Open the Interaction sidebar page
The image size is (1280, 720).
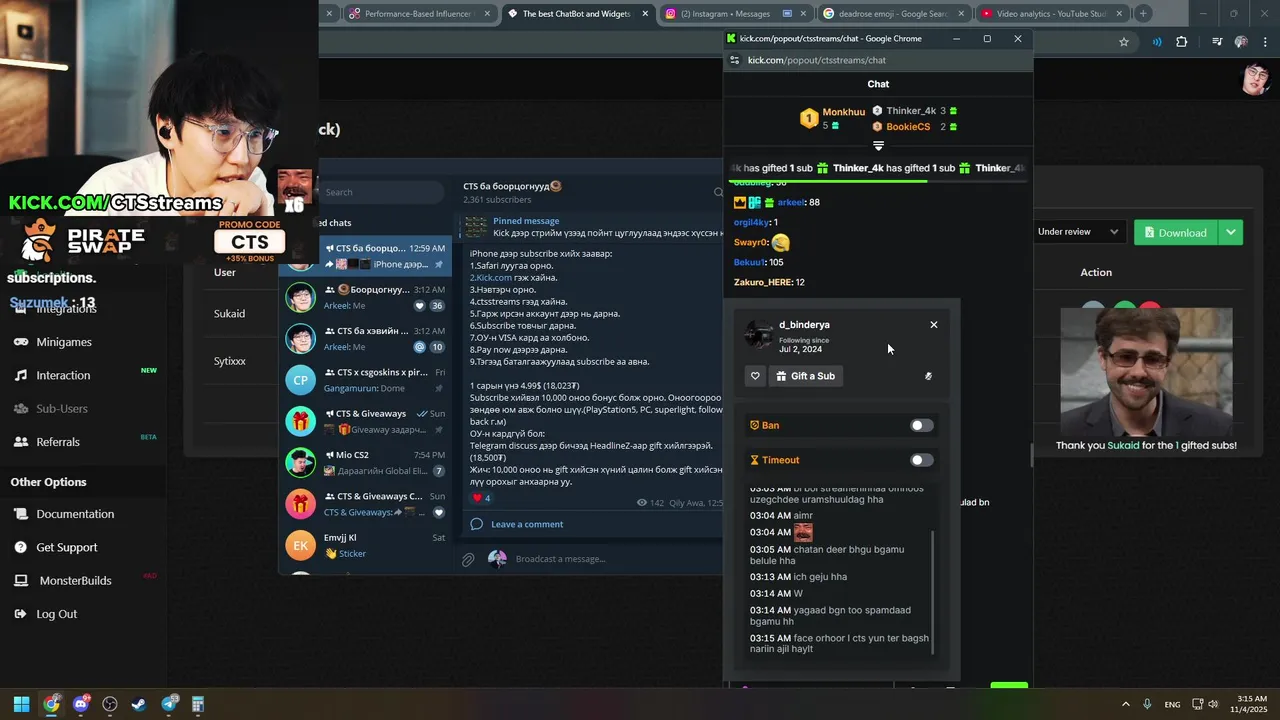point(63,375)
